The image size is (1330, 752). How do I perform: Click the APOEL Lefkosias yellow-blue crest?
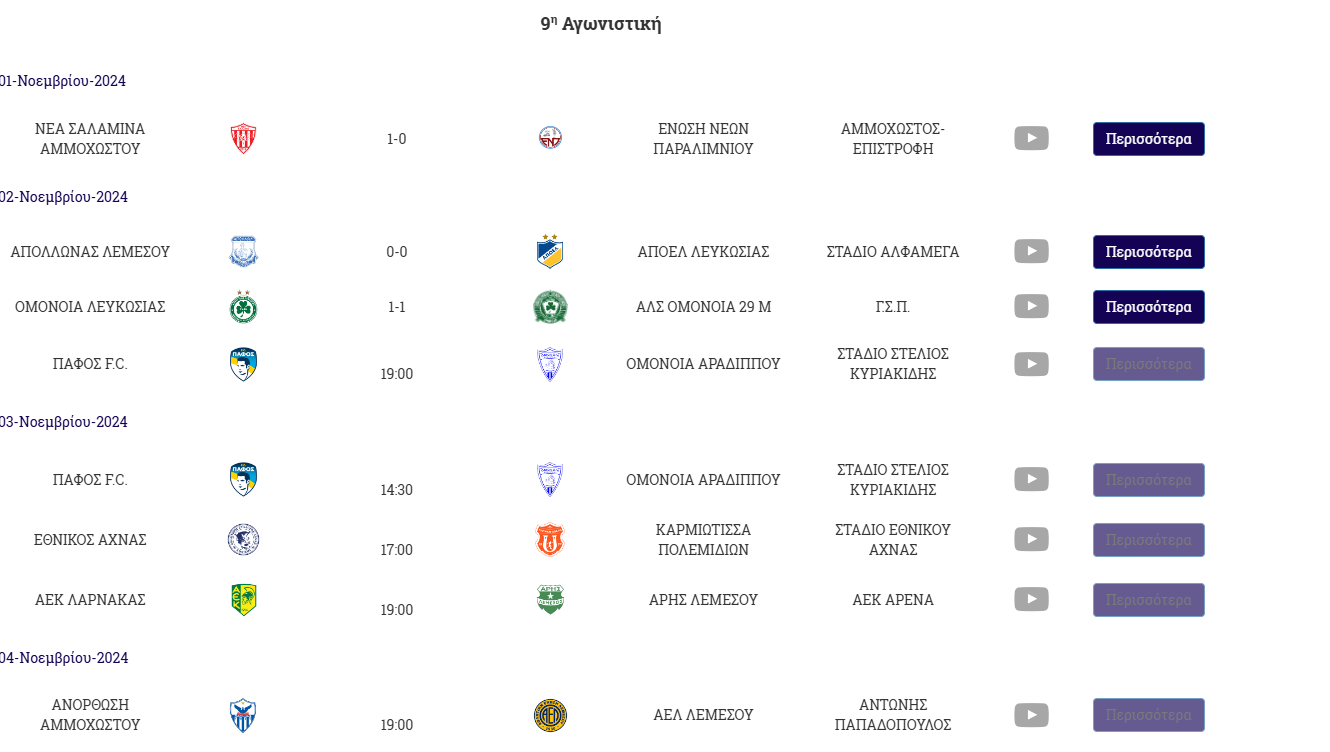pyautogui.click(x=550, y=251)
